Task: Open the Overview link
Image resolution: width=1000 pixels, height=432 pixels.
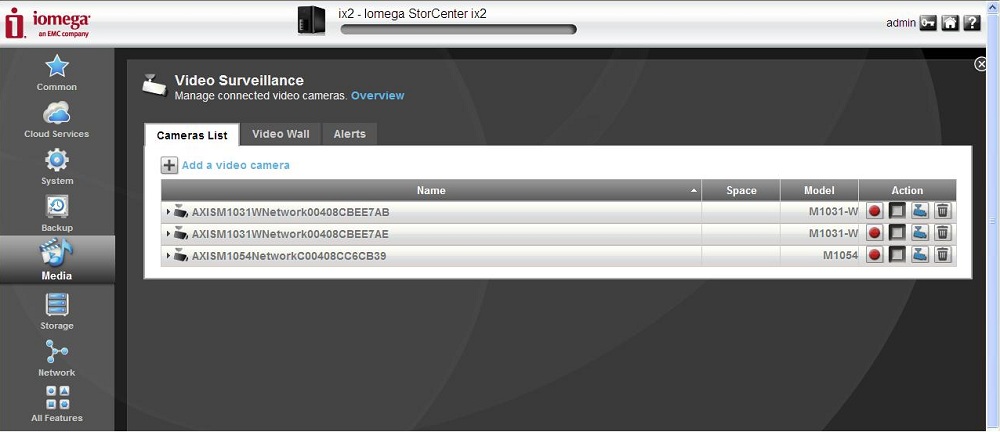Action: click(378, 96)
